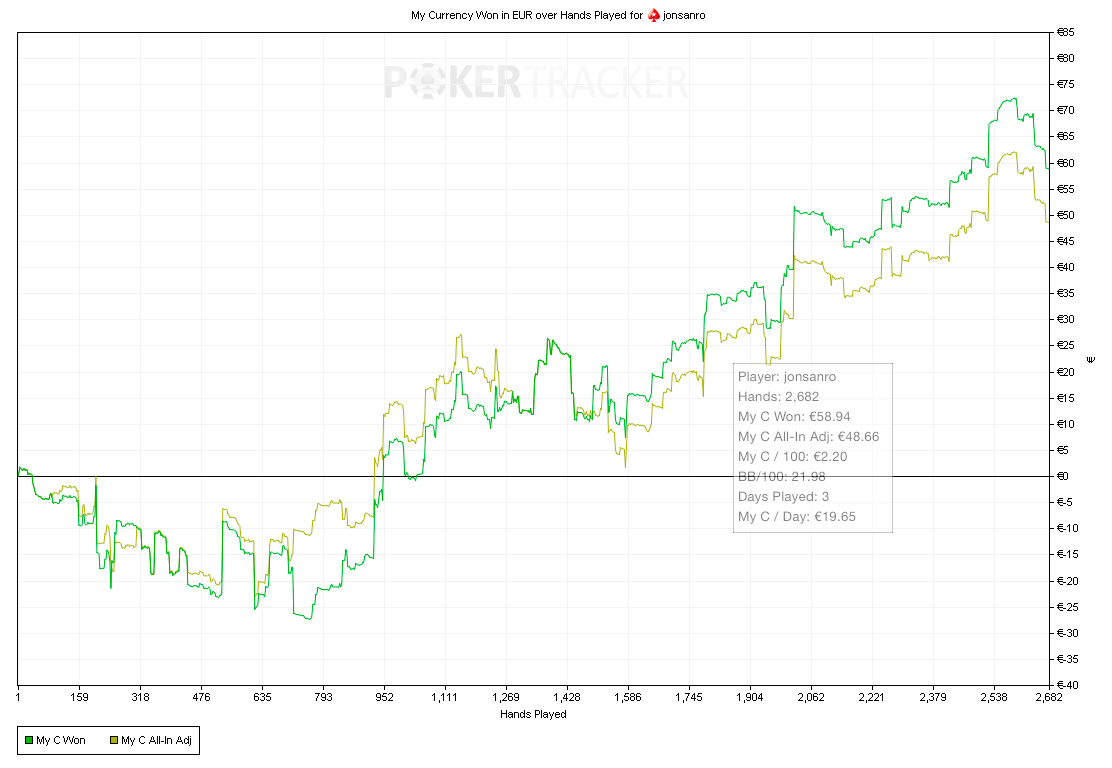Screen dimensions: 1112x768
Task: Click the x-axis tick label 318
Action: 140,697
